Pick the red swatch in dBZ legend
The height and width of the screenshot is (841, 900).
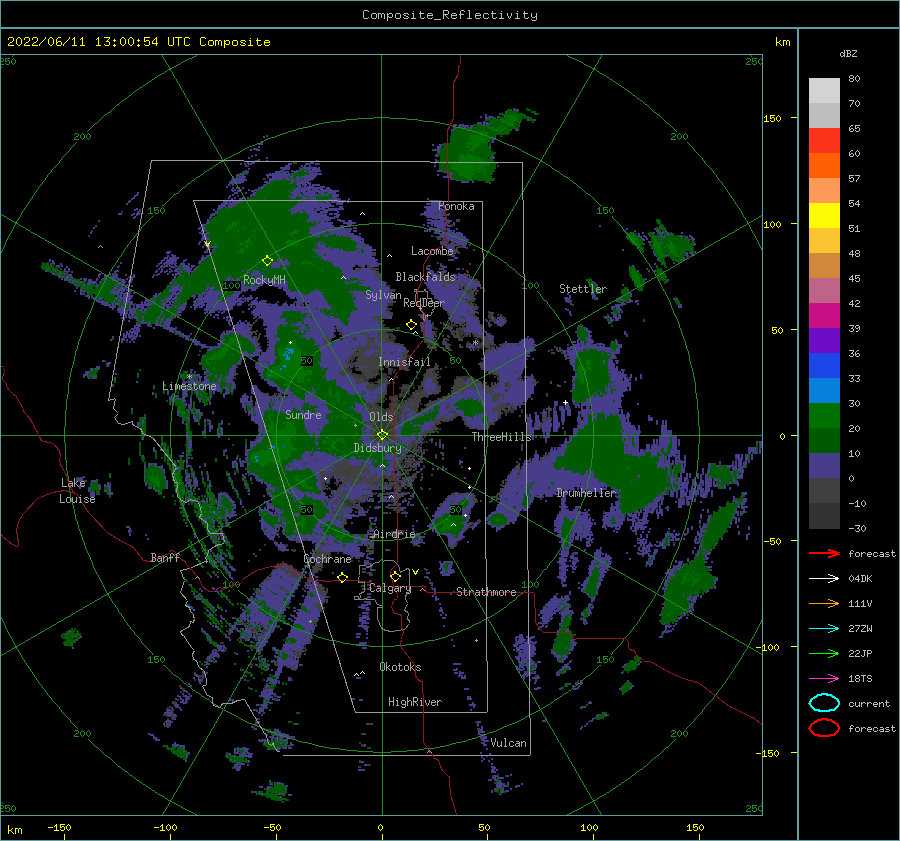[824, 140]
